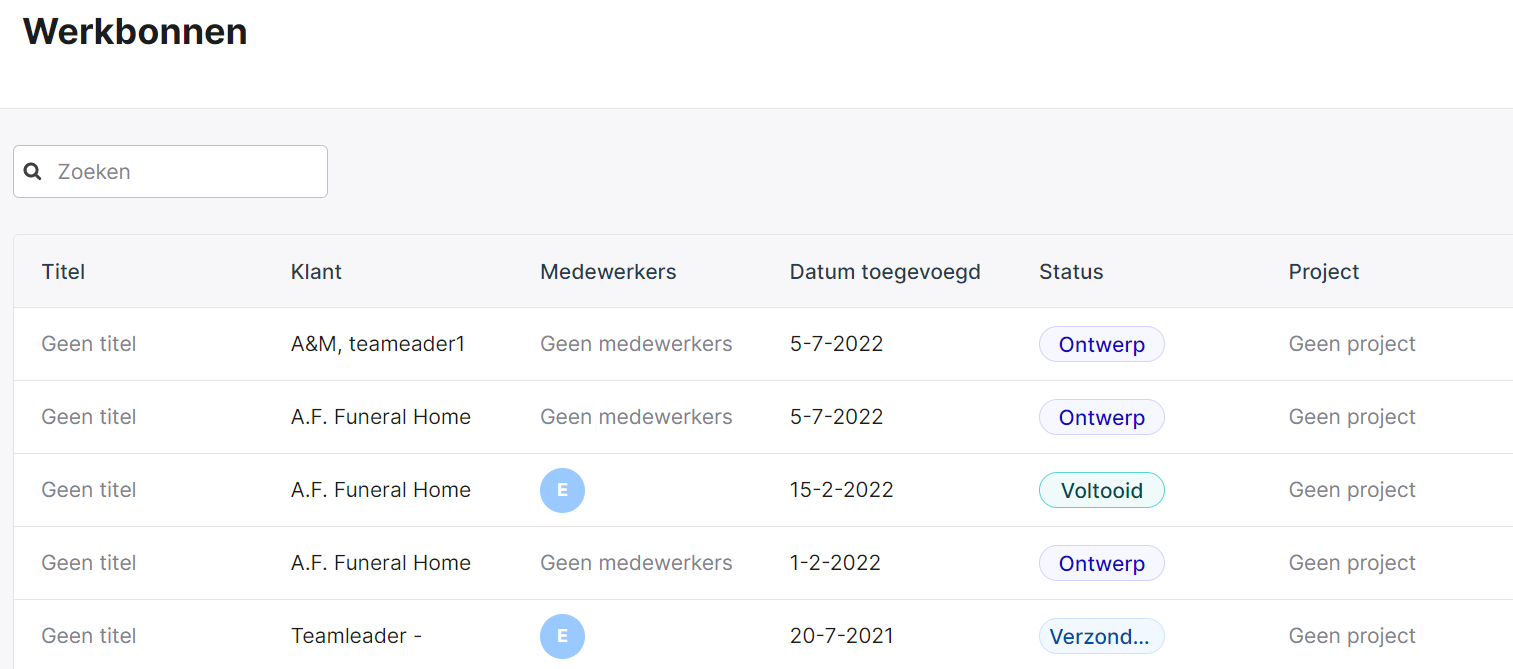Open A.F. Funeral Home in the 1-2-2022 row
Viewport: 1513px width, 669px height.
coord(381,563)
